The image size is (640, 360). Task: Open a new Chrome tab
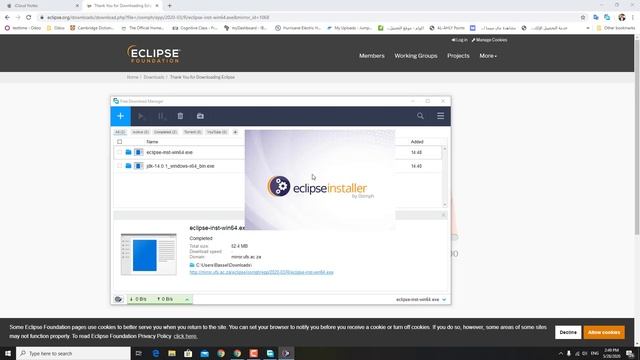(x=170, y=6)
